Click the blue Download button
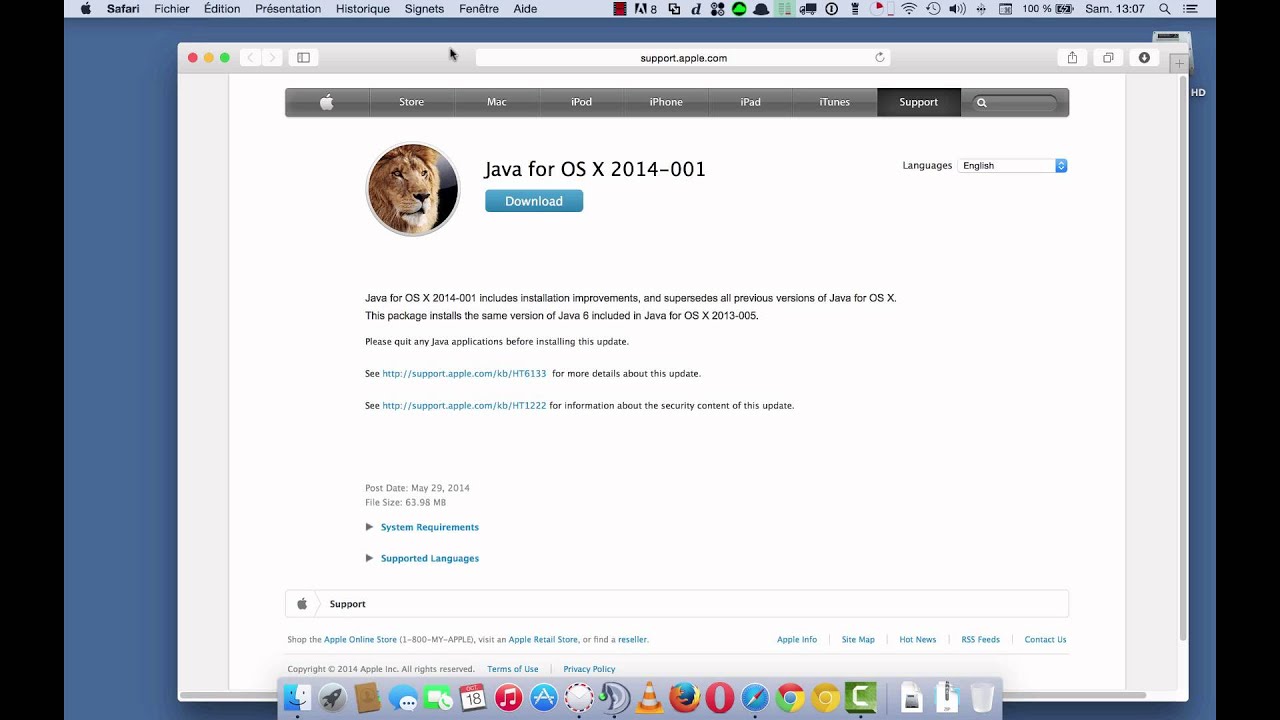The image size is (1280, 720). tap(534, 201)
